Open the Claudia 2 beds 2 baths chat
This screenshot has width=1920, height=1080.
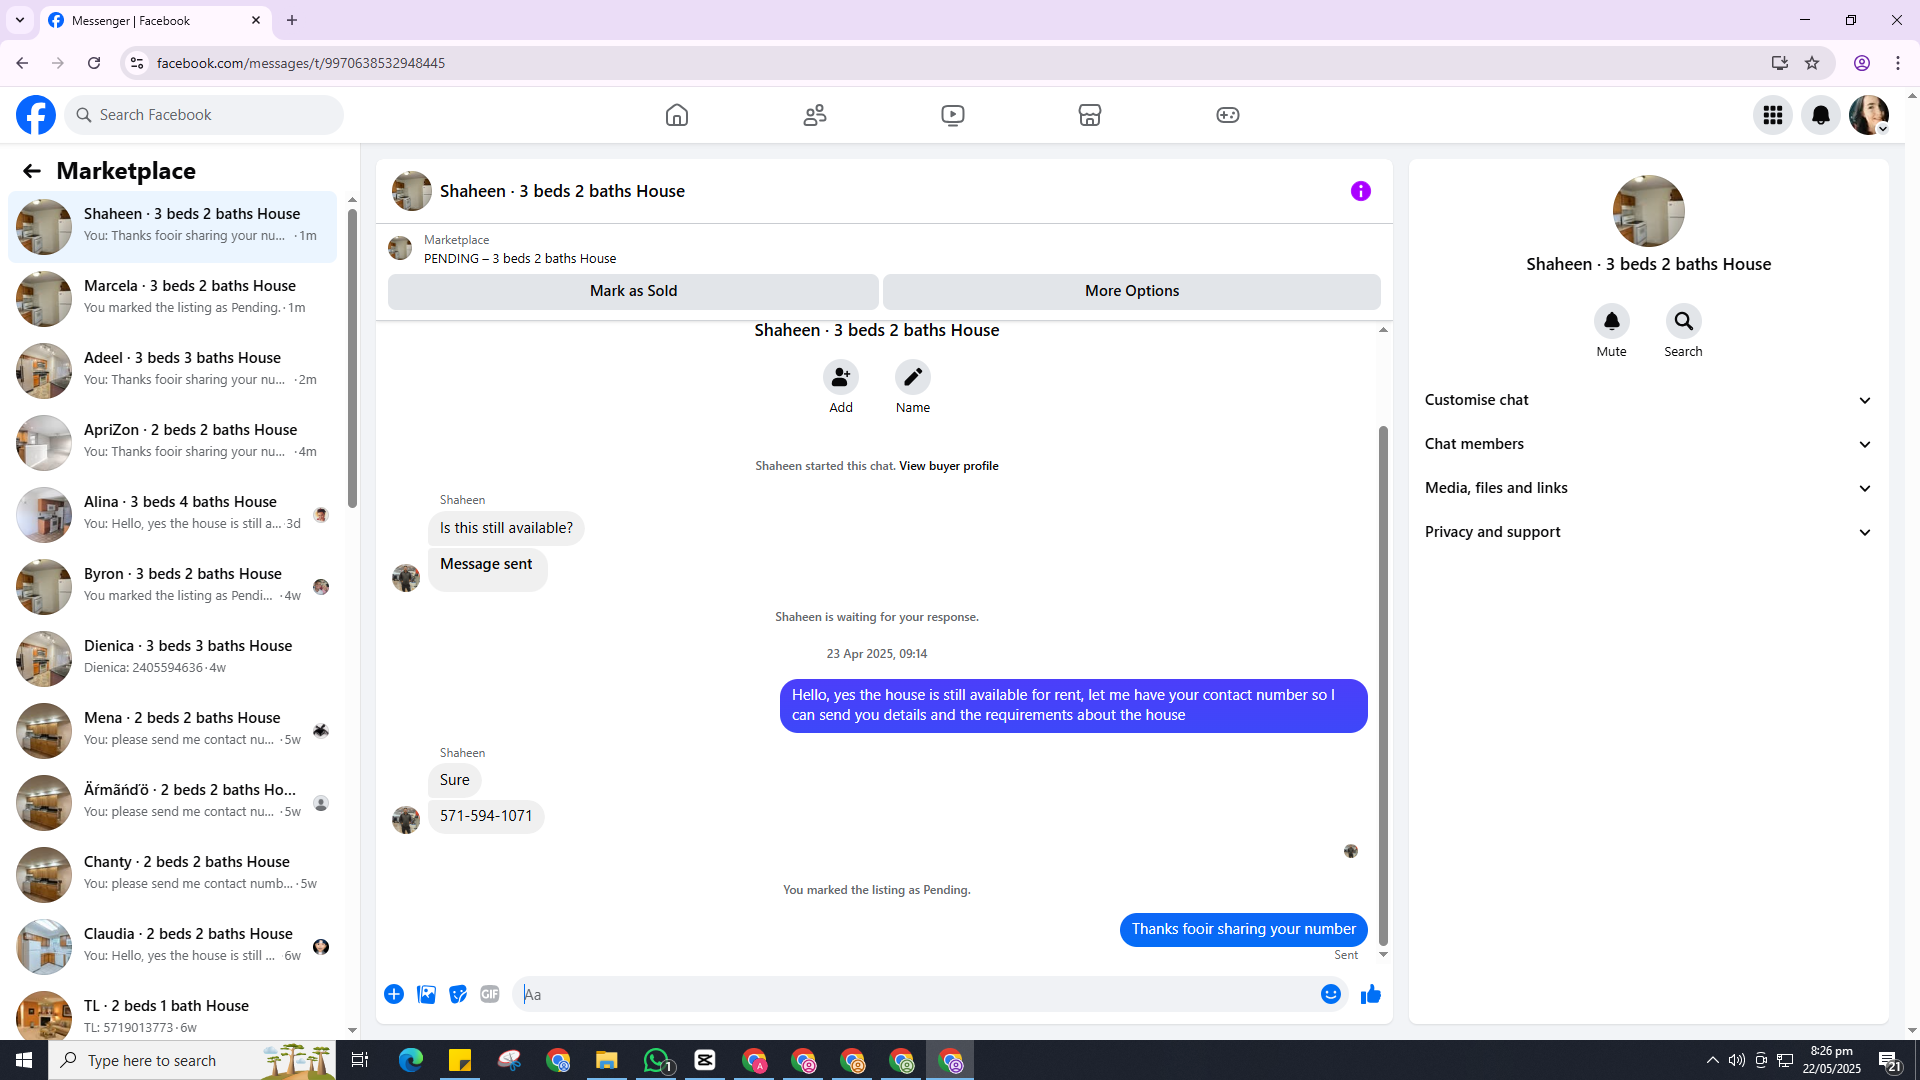tap(173, 946)
